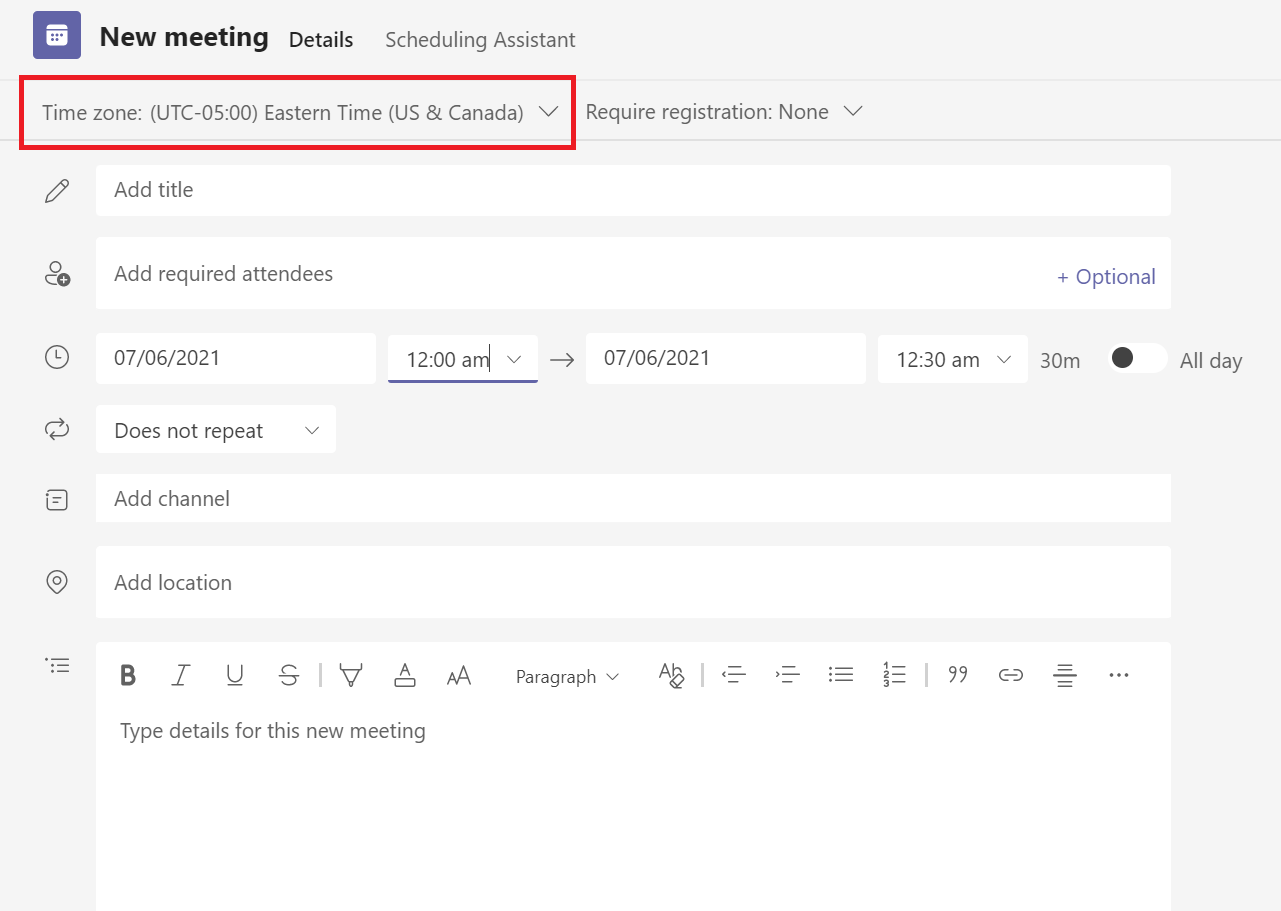Insert a numbered list
The image size is (1281, 911).
[894, 675]
